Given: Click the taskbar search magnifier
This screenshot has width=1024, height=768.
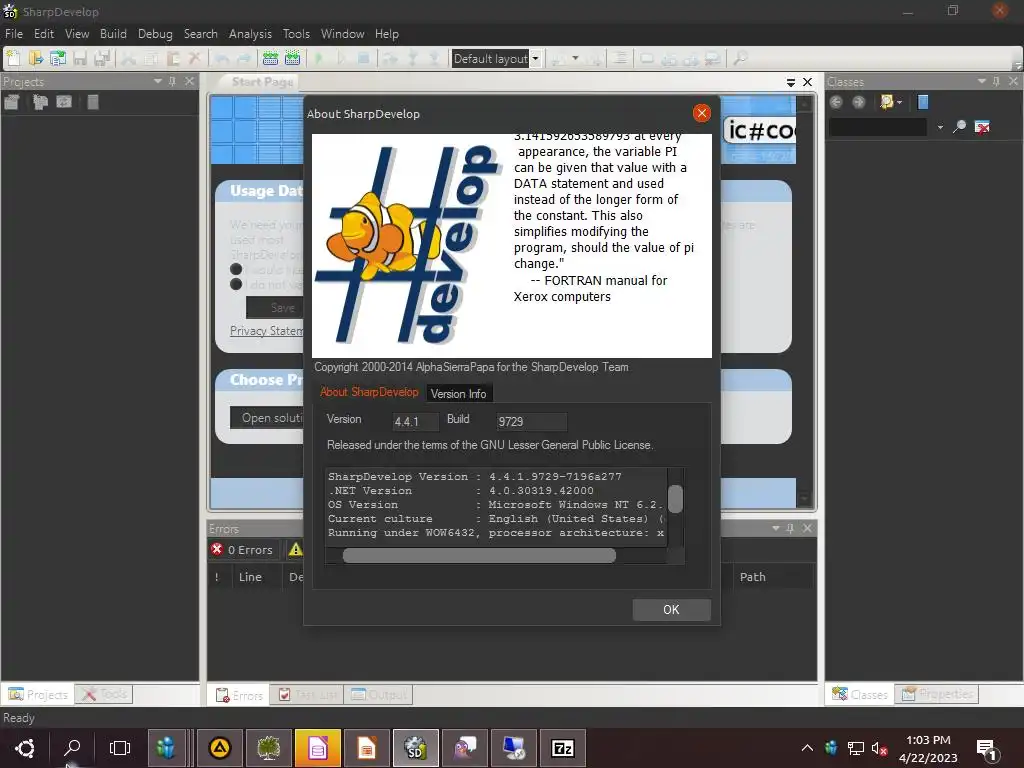Looking at the screenshot, I should click(72, 748).
